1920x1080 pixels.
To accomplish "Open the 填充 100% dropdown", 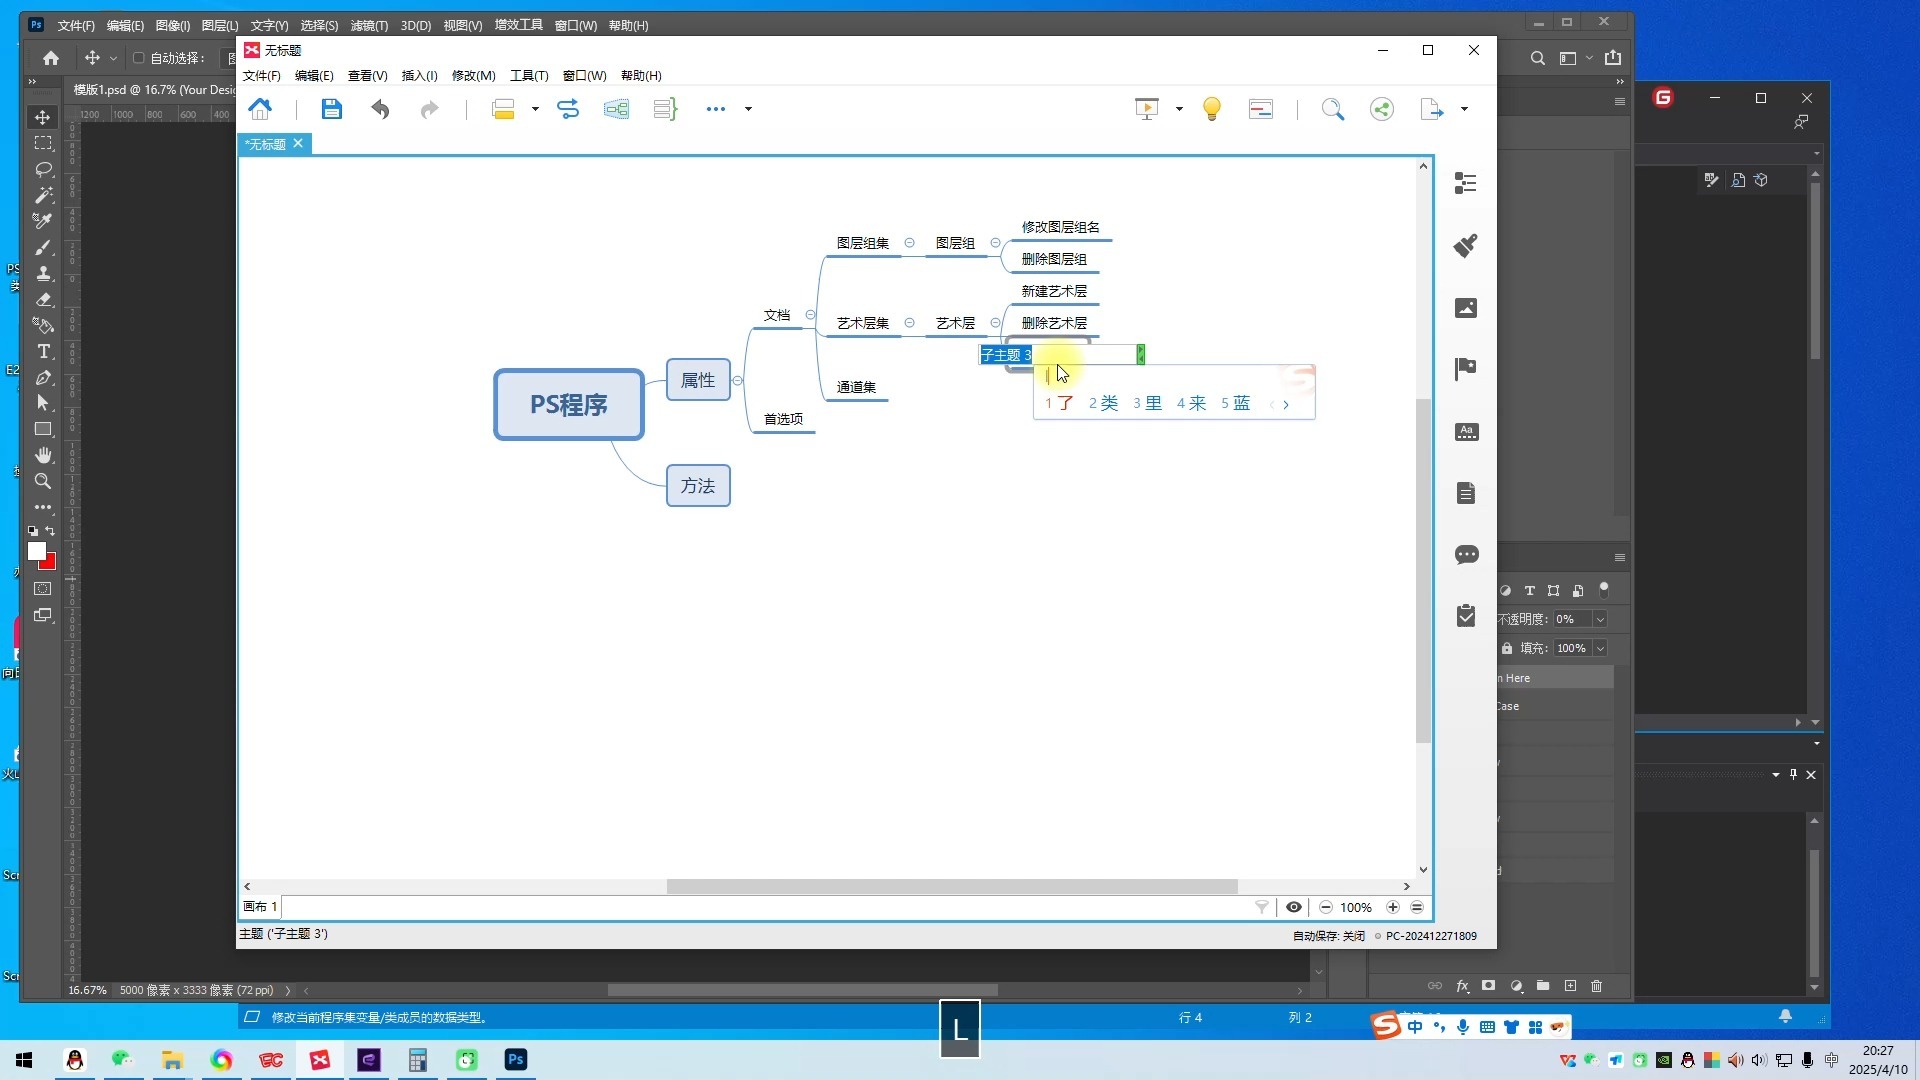I will click(1600, 648).
